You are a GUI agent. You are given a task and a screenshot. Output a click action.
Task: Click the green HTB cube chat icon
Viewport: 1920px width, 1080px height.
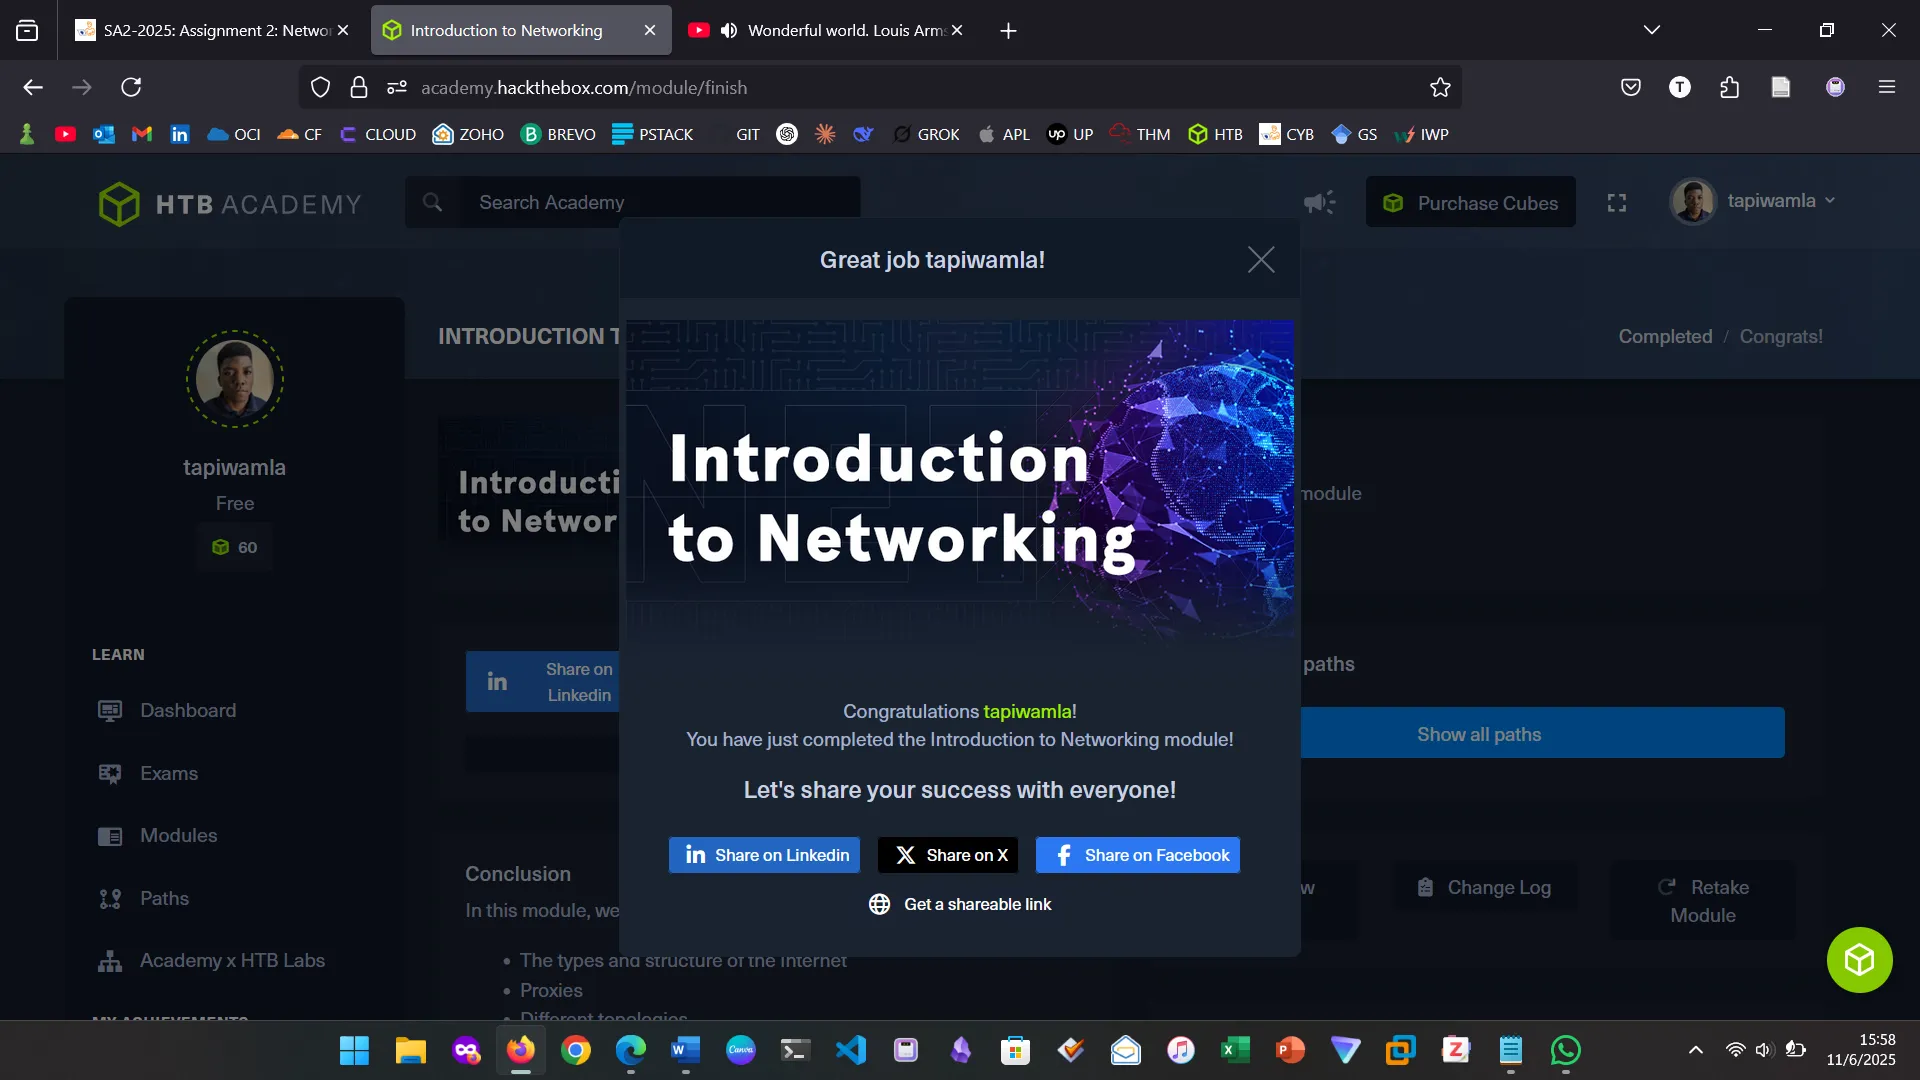1859,960
